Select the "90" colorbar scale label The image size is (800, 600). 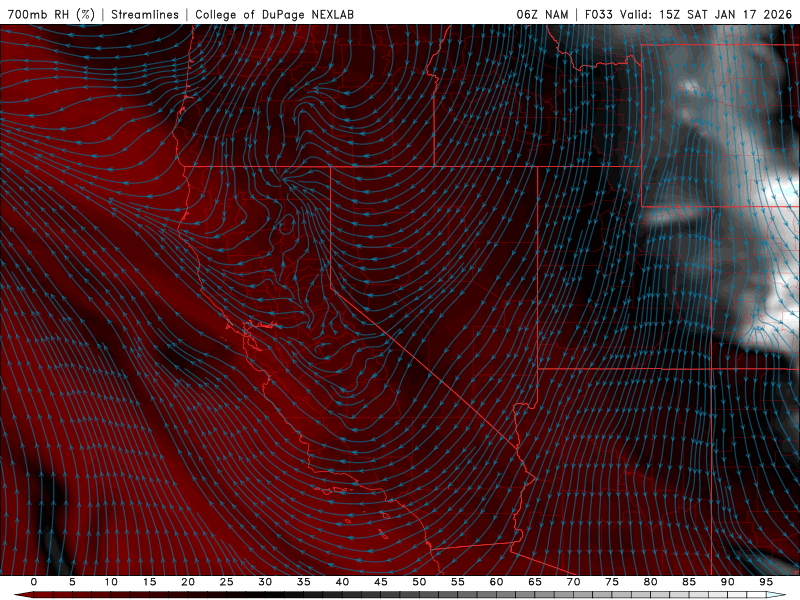(x=727, y=582)
